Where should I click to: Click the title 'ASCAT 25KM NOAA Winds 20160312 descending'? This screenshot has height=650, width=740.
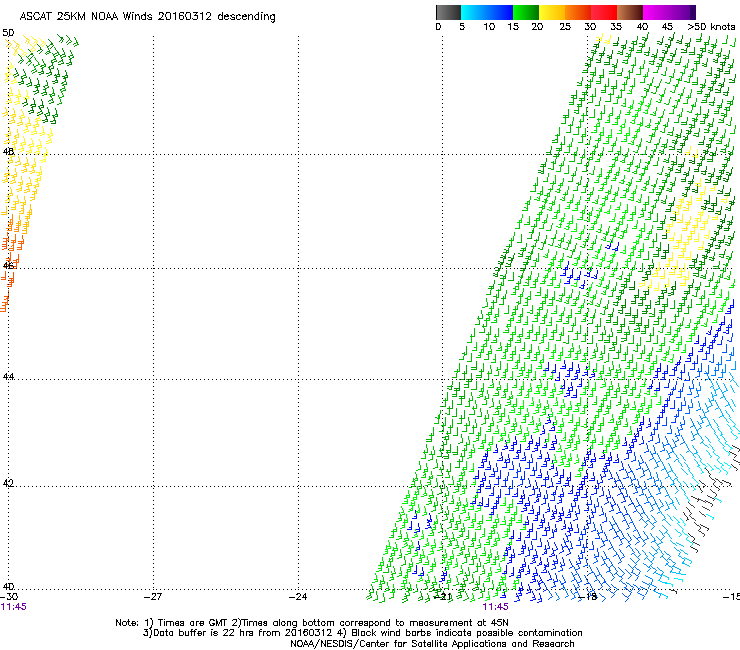tap(147, 16)
